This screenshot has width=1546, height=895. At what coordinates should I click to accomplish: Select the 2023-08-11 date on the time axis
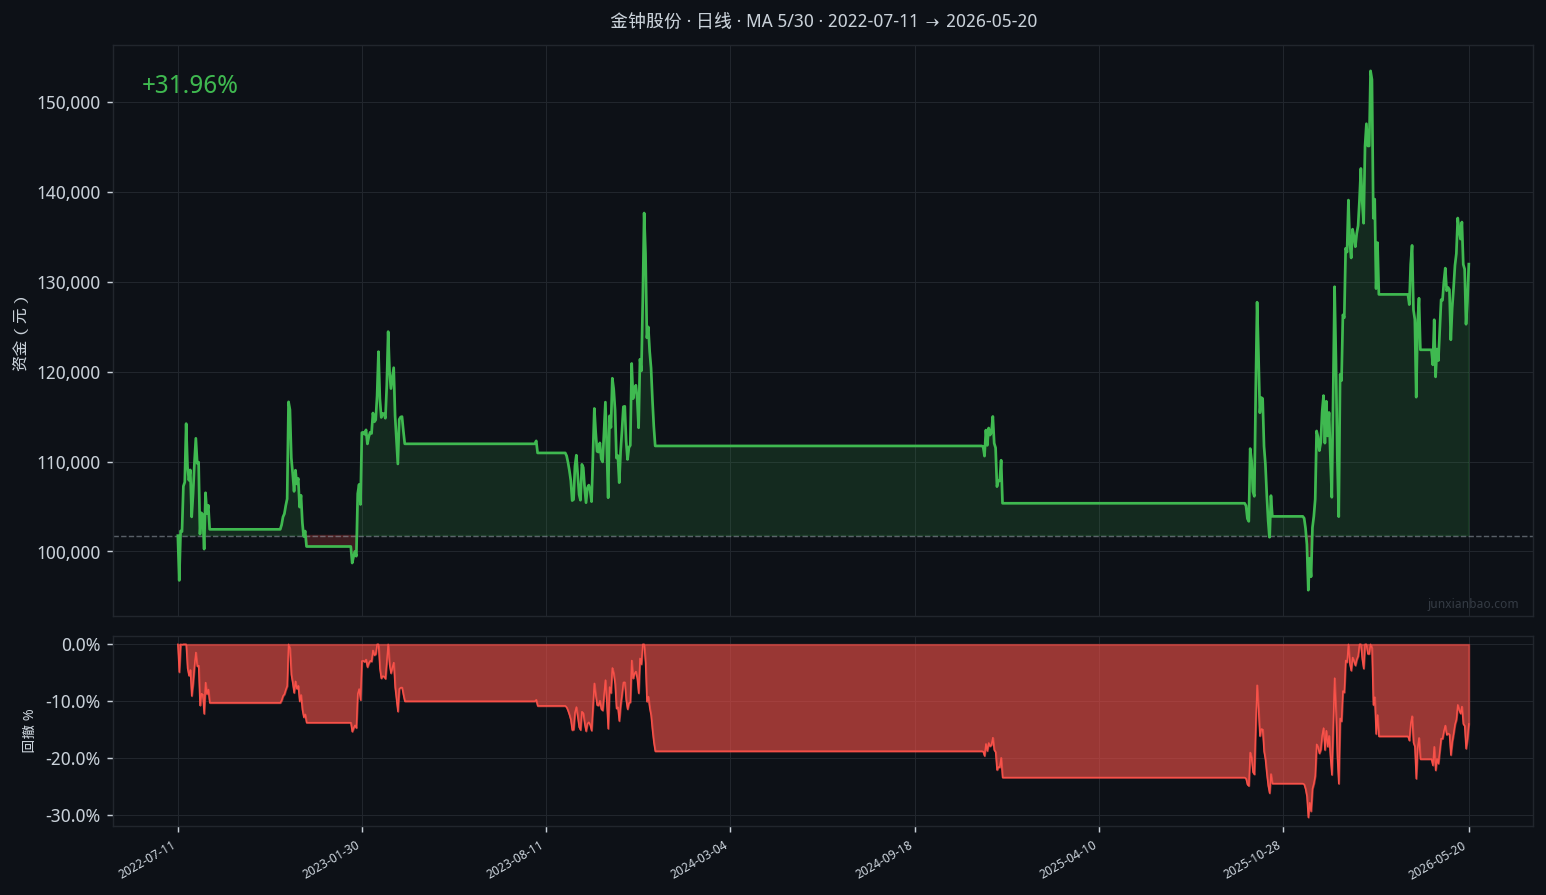click(515, 860)
